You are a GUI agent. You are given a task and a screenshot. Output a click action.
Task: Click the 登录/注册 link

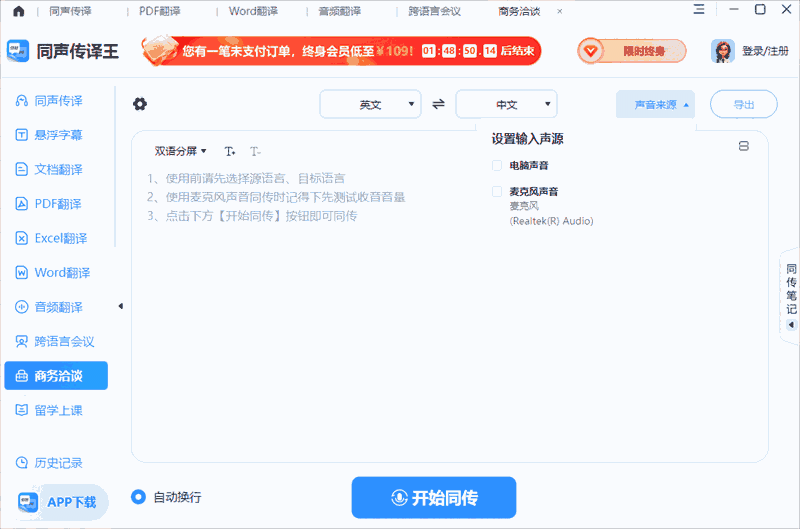(765, 51)
